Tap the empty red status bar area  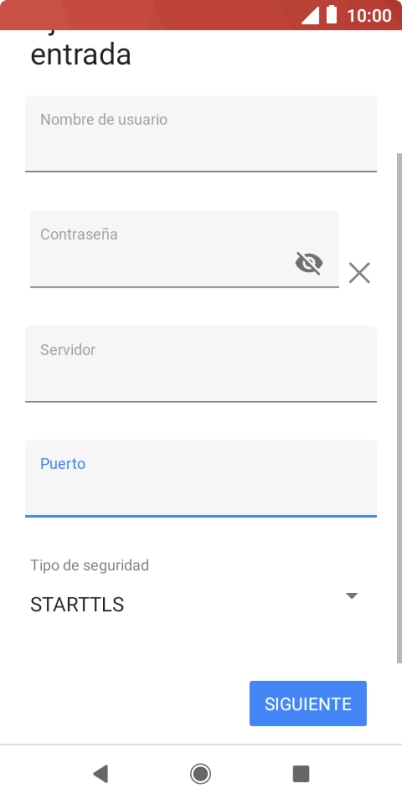pyautogui.click(x=149, y=15)
